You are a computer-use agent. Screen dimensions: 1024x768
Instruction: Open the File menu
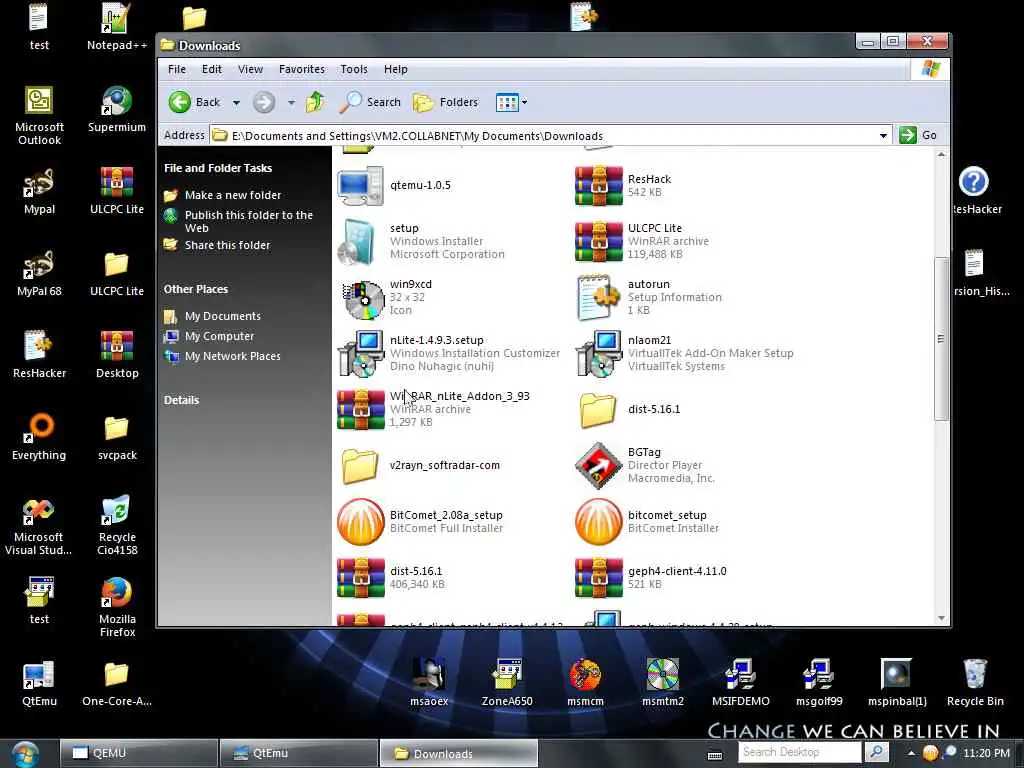(176, 69)
